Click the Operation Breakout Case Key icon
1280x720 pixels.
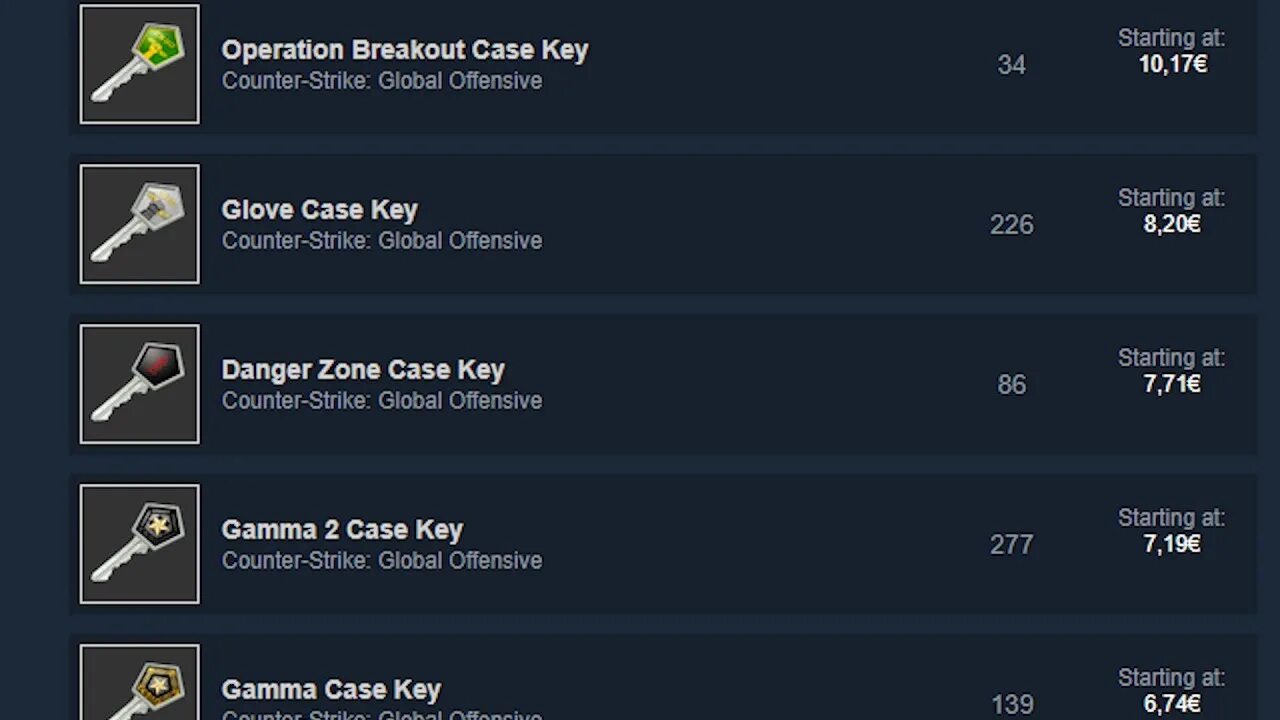coord(139,64)
